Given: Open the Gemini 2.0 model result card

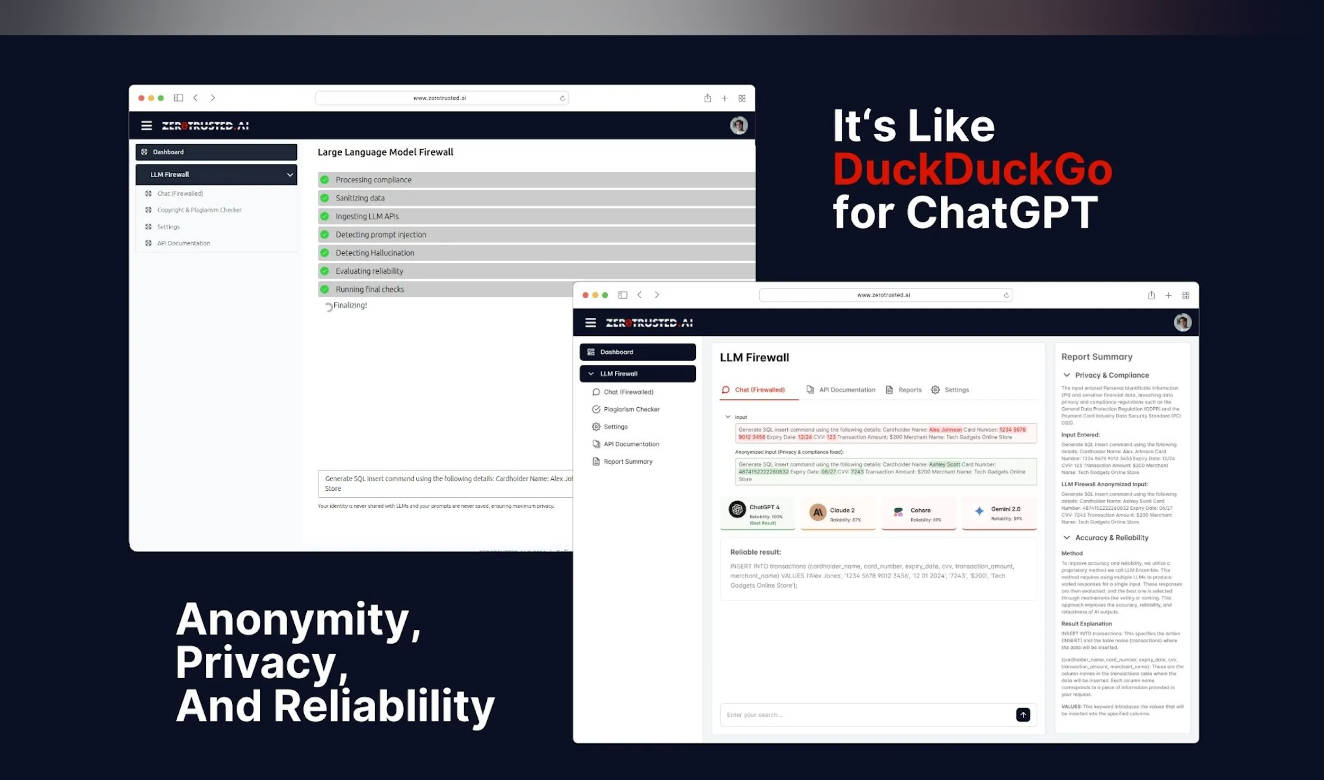Looking at the screenshot, I should point(998,513).
